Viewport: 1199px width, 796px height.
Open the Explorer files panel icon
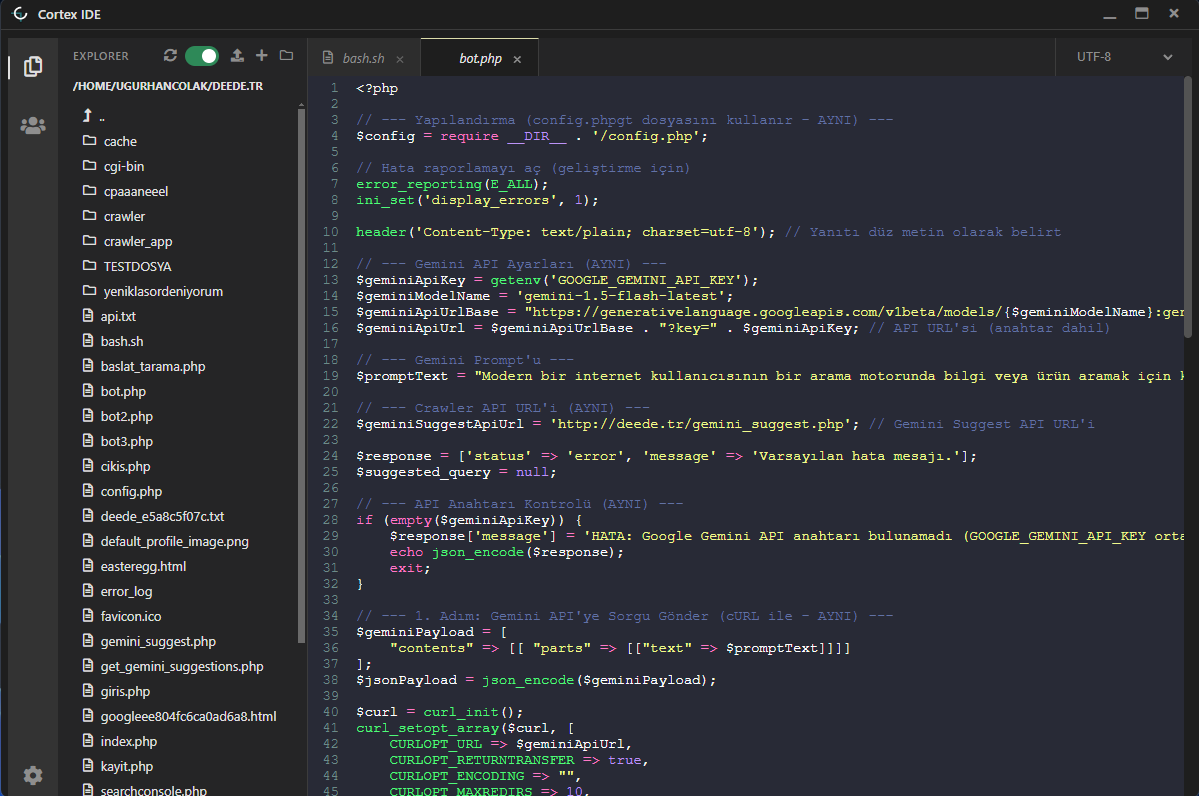[33, 67]
